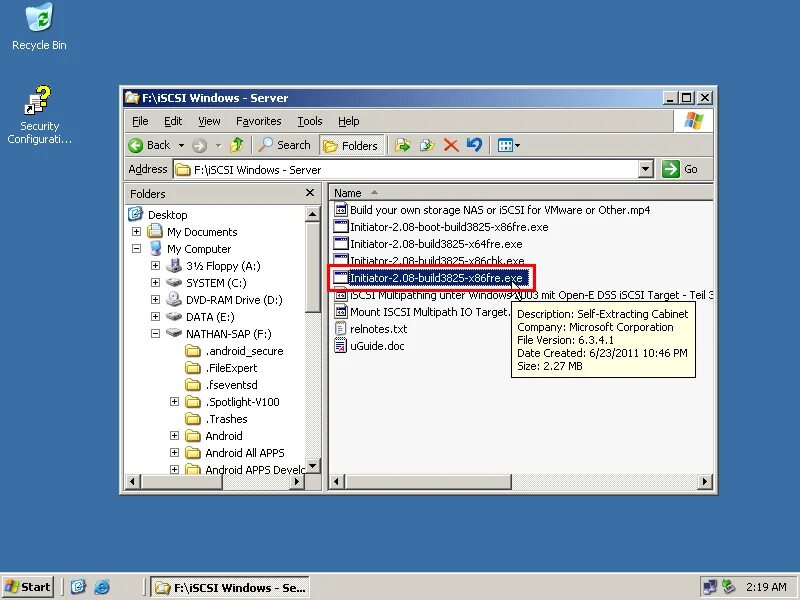Click the Address bar path field
Viewport: 800px width, 600px height.
[406, 169]
